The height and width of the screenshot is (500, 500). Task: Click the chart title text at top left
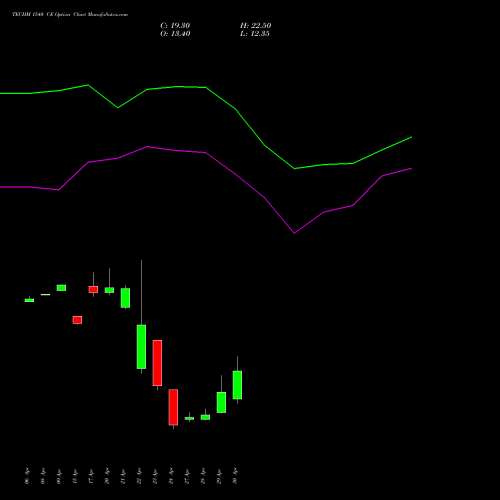point(70,15)
